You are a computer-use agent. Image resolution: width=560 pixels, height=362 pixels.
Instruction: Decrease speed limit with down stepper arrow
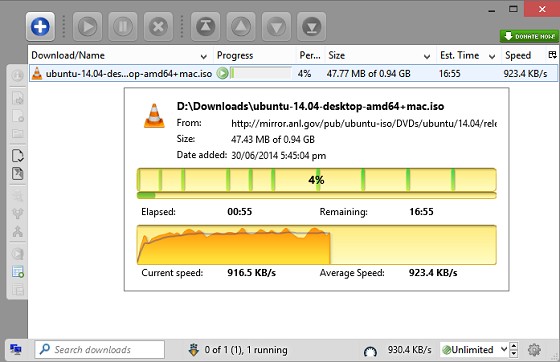pos(514,353)
